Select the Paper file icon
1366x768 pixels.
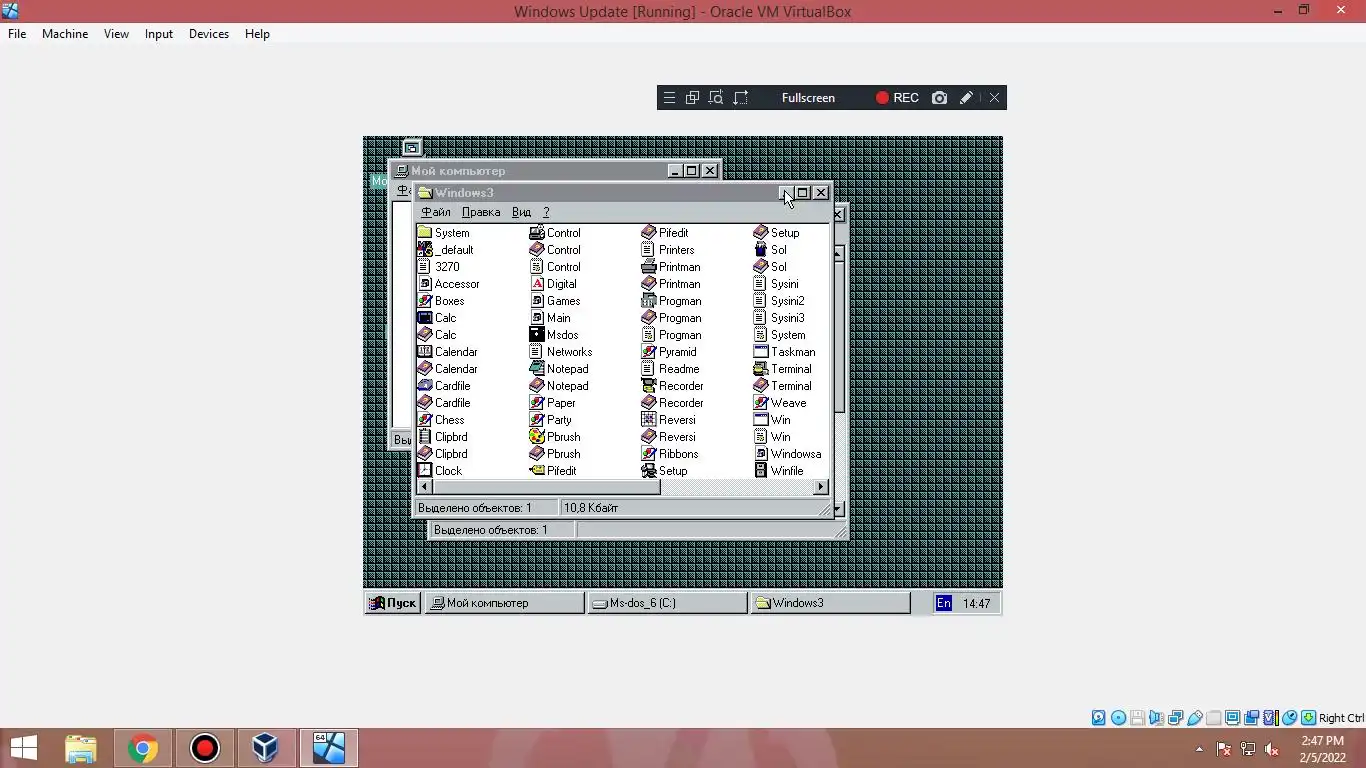pyautogui.click(x=553, y=403)
